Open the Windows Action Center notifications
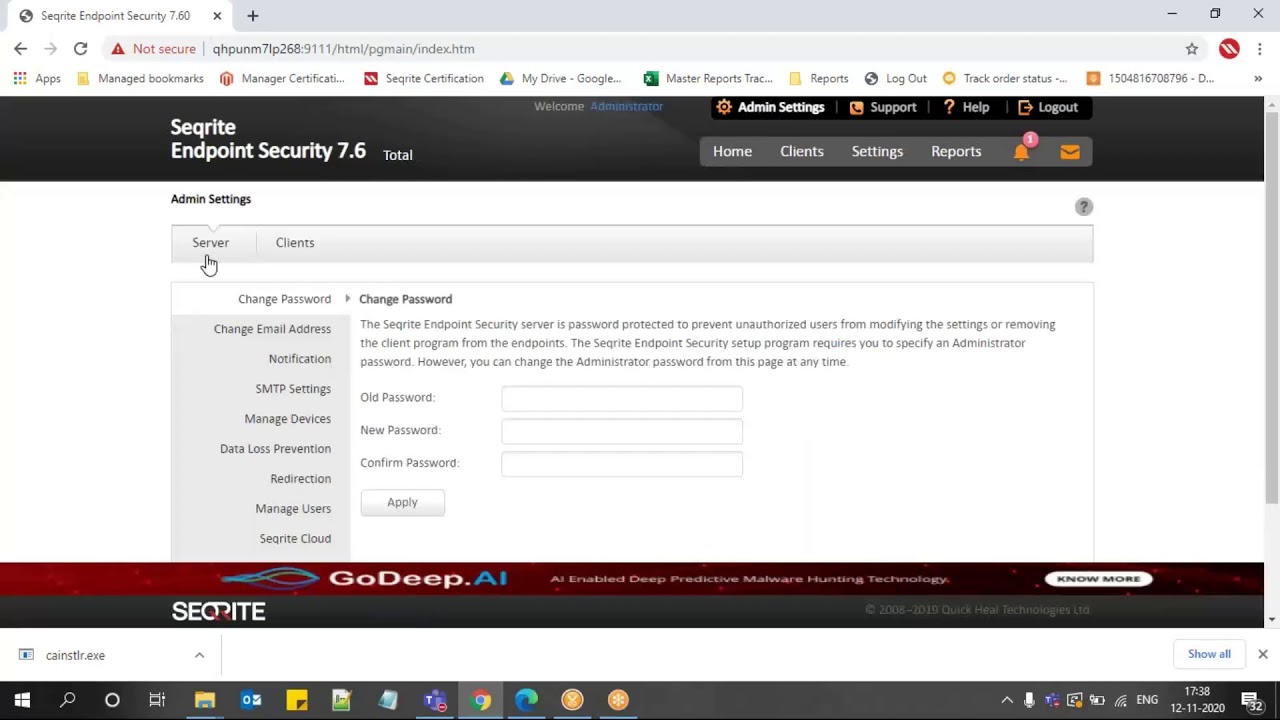 [x=1251, y=700]
